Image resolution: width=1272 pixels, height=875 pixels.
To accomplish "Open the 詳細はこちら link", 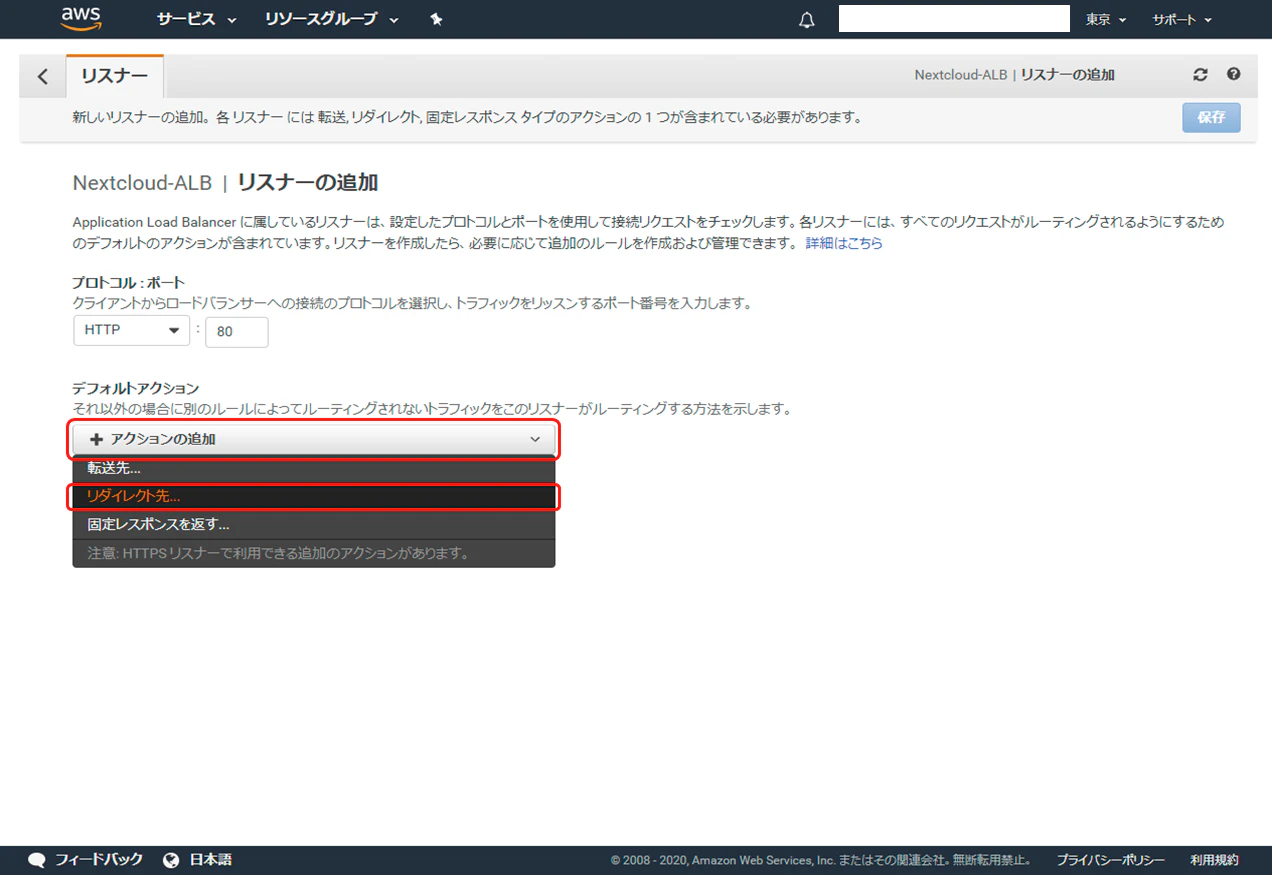I will coord(844,243).
